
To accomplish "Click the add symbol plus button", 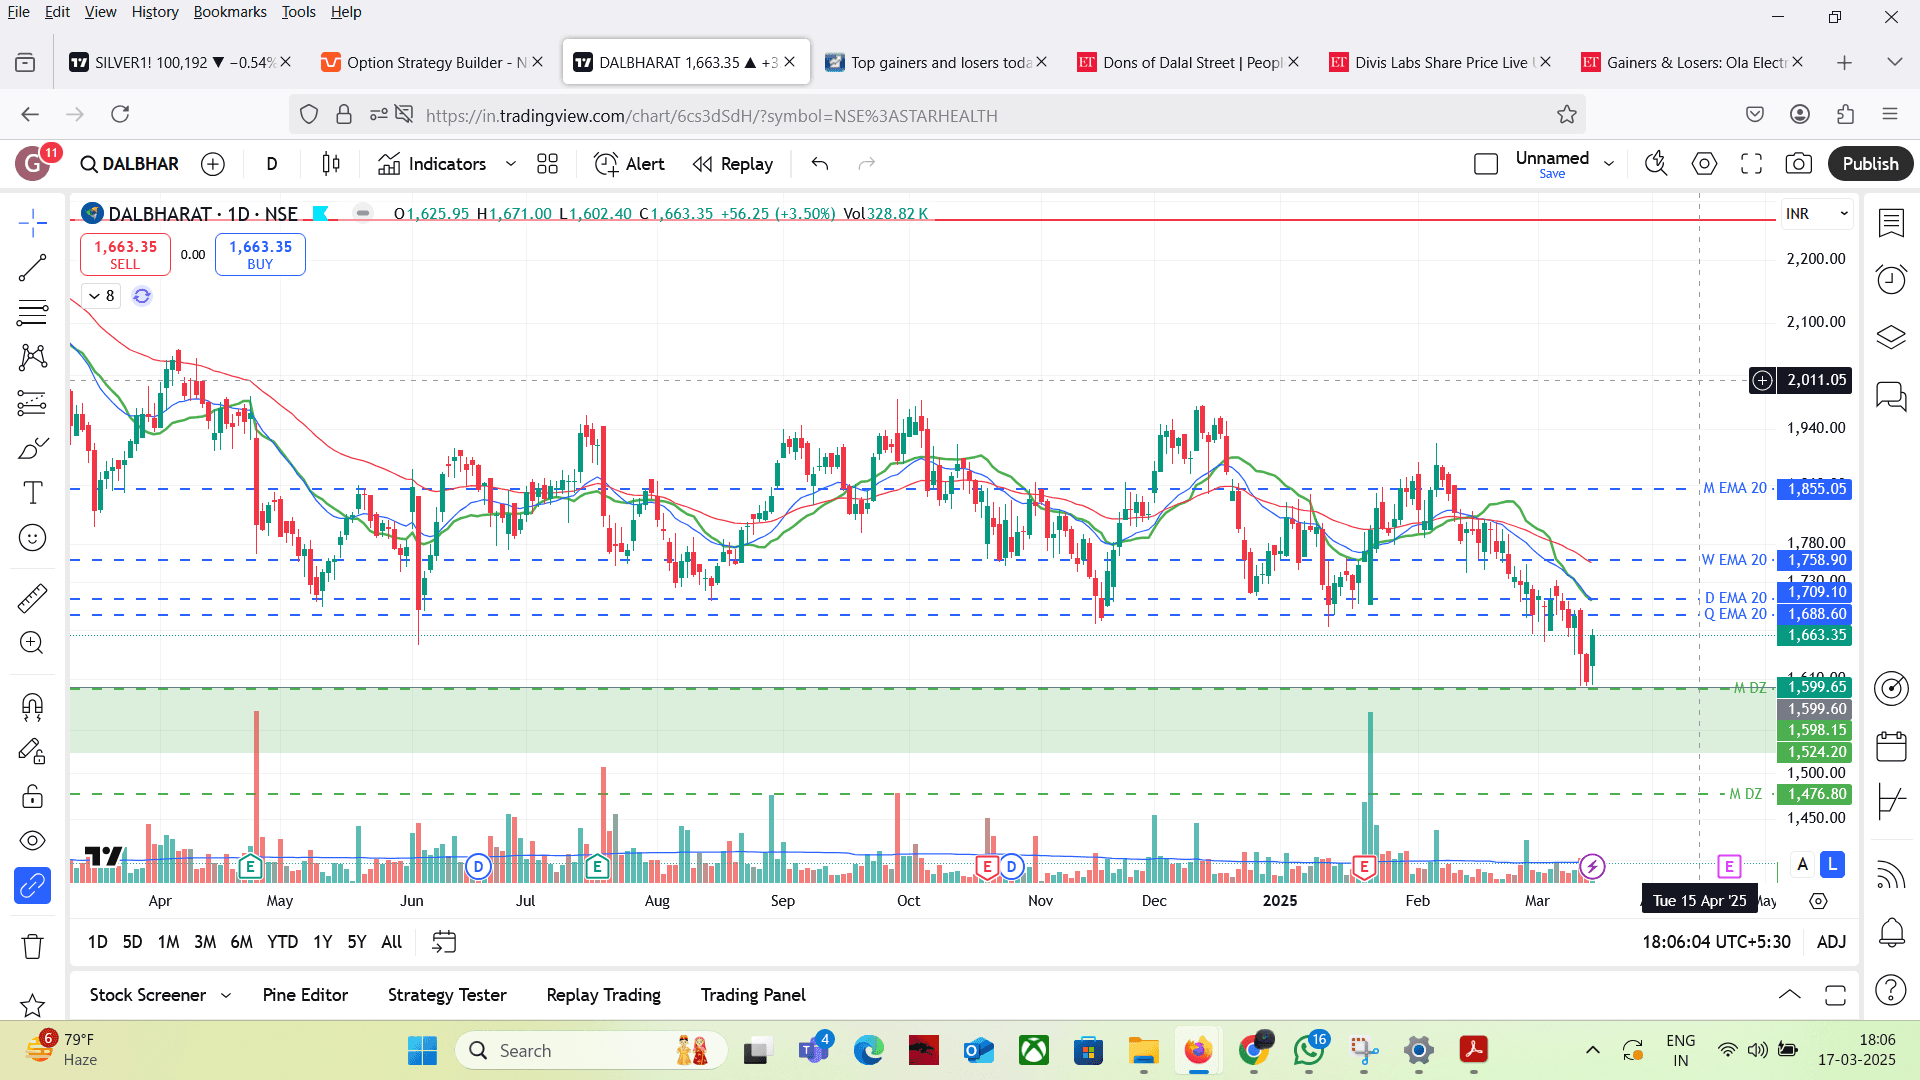I will pyautogui.click(x=213, y=164).
